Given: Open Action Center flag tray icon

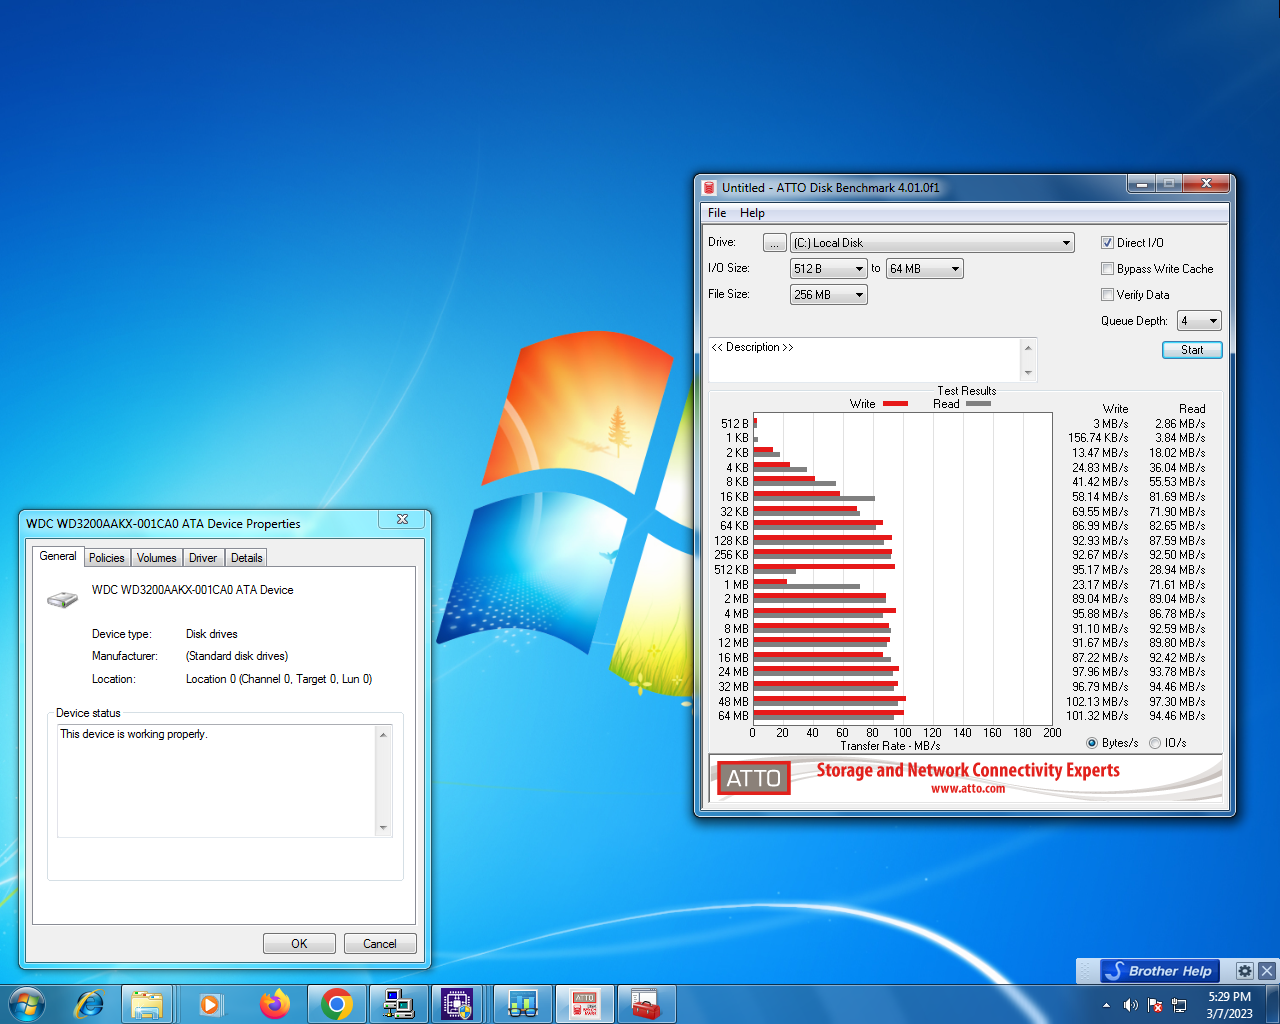Looking at the screenshot, I should pos(1155,1005).
